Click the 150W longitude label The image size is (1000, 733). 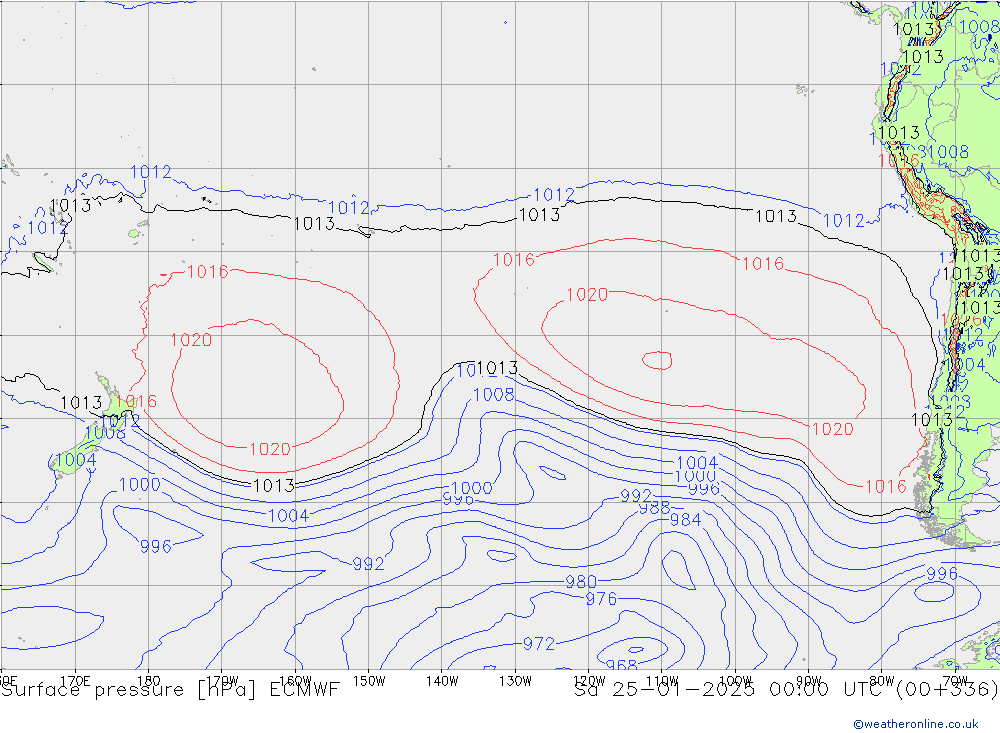(369, 681)
